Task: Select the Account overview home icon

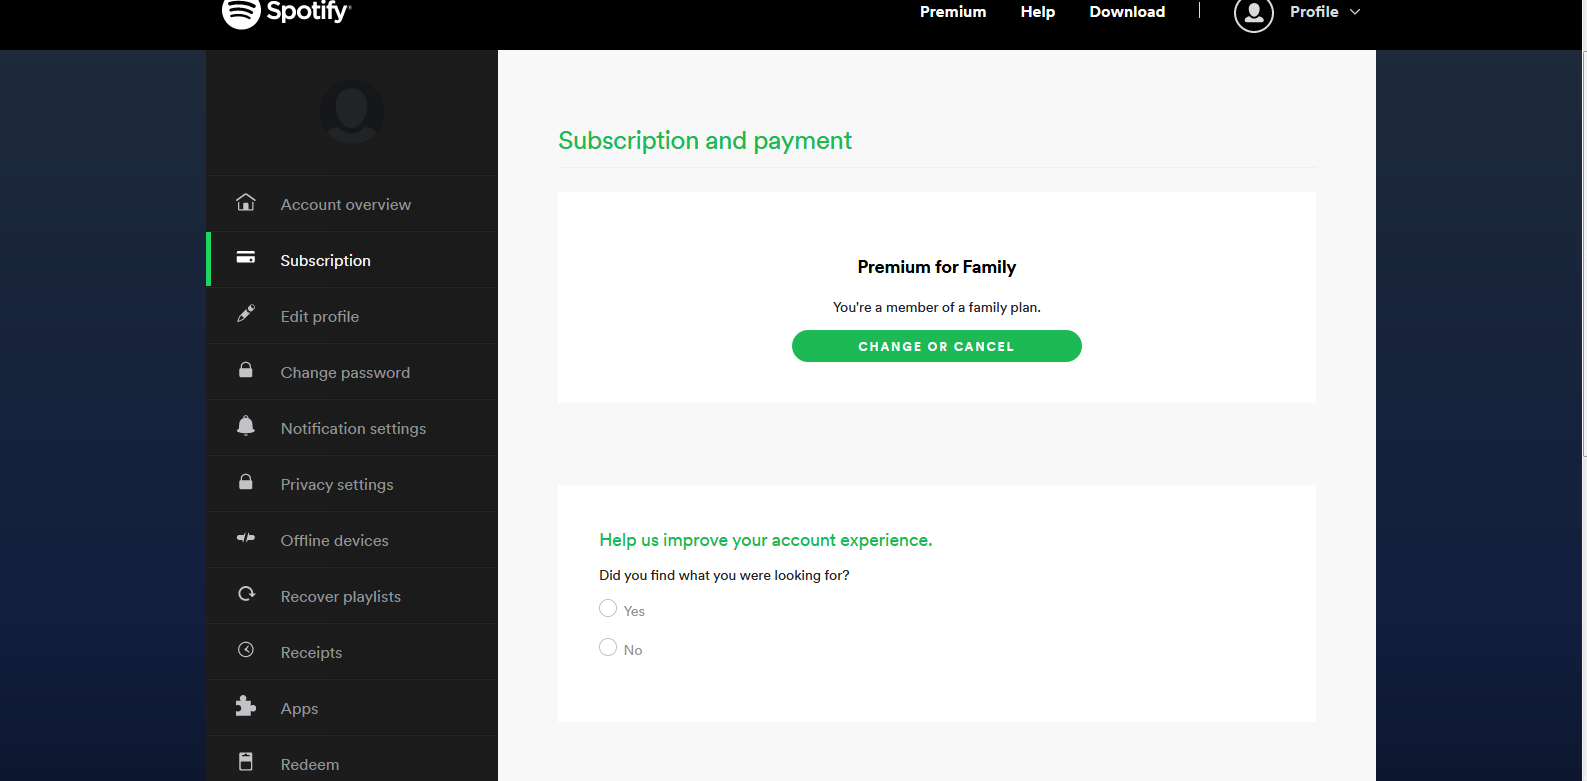Action: point(246,203)
